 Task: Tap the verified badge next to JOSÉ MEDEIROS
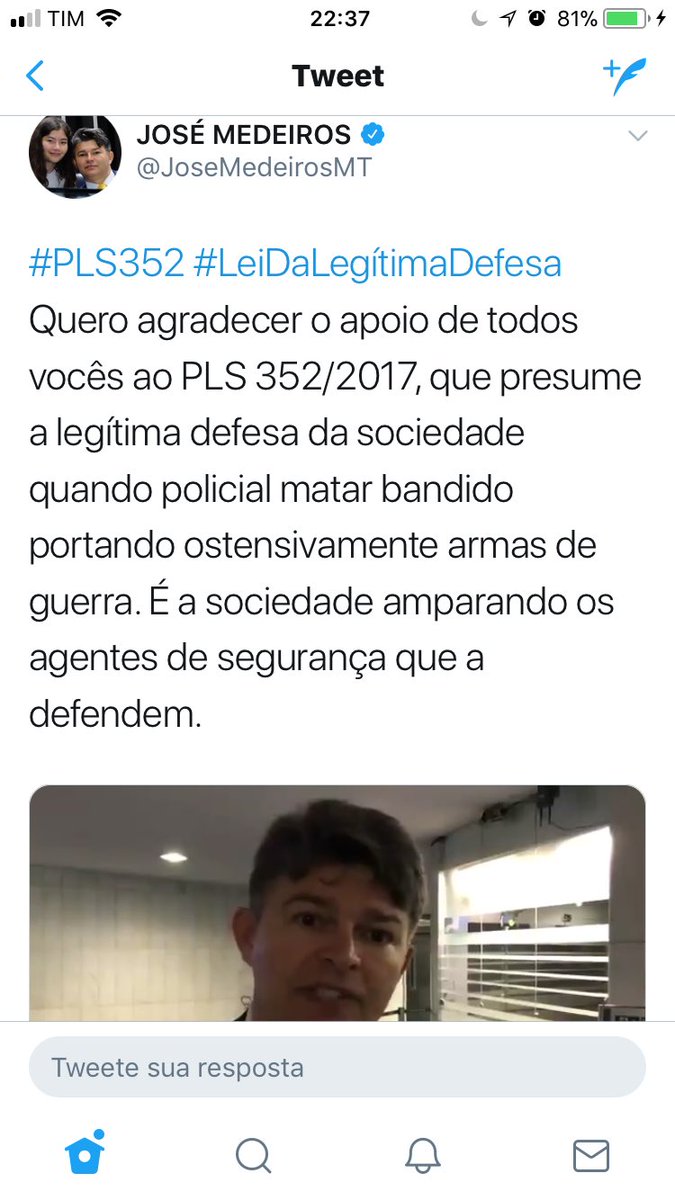(x=373, y=134)
